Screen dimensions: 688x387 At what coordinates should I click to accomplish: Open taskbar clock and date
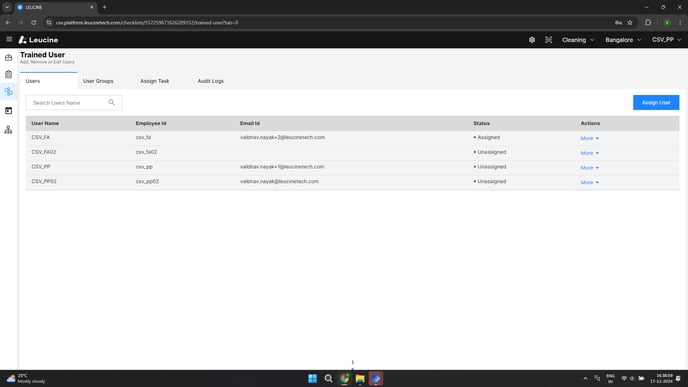pyautogui.click(x=661, y=378)
